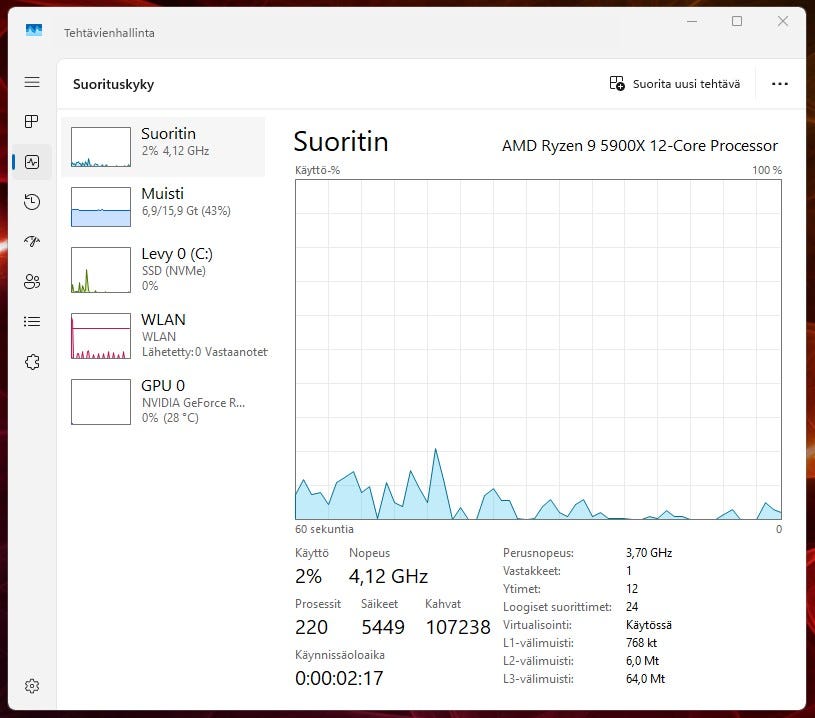
Task: Select the Suoritin performance item
Action: 163,147
